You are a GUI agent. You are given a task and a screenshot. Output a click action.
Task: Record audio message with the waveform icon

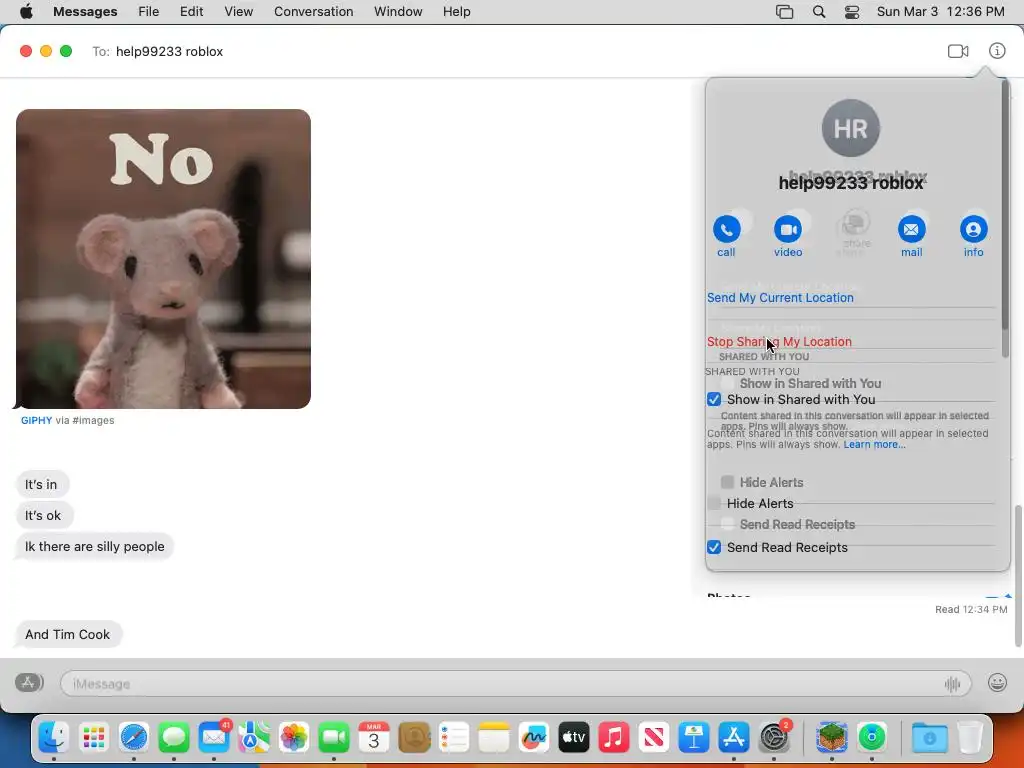pyautogui.click(x=952, y=684)
